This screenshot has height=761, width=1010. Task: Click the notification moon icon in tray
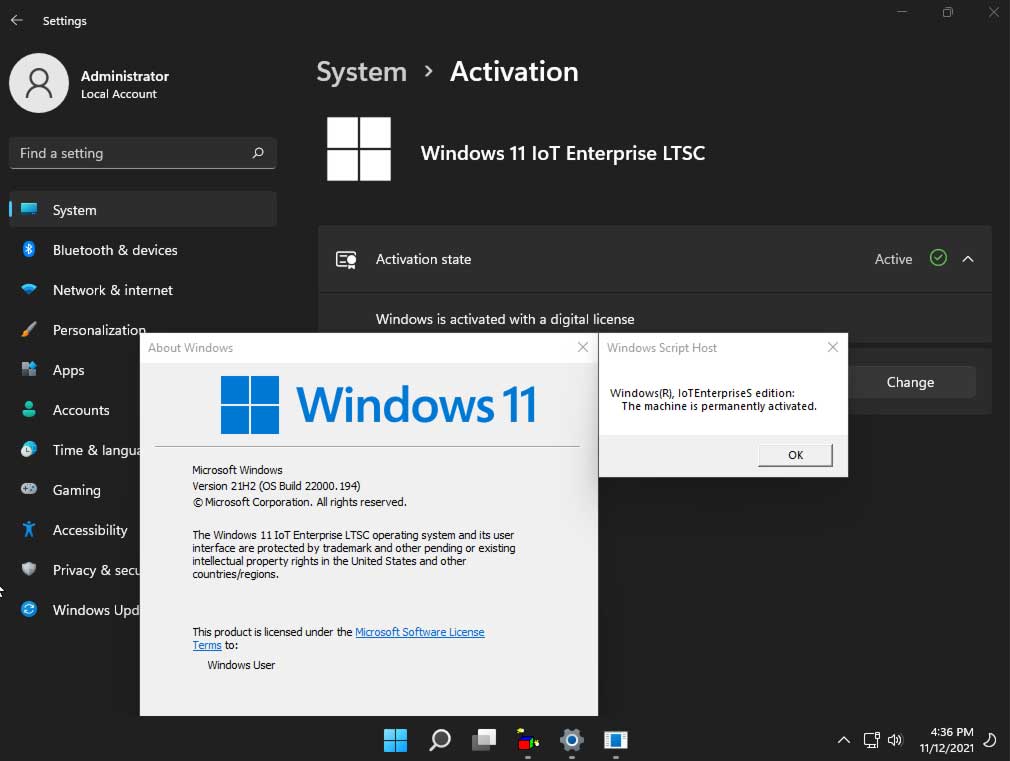pos(990,740)
